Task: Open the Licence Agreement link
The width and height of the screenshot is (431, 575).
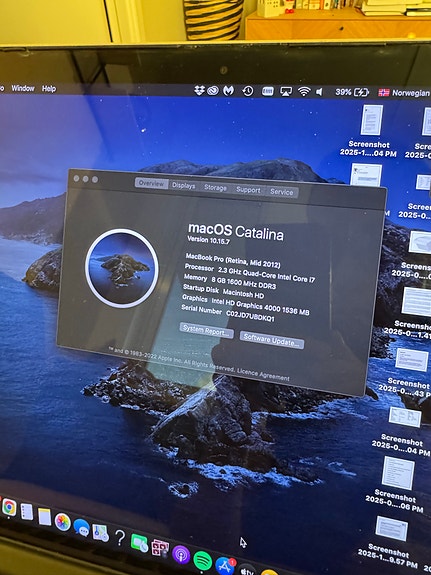Action: tap(263, 374)
